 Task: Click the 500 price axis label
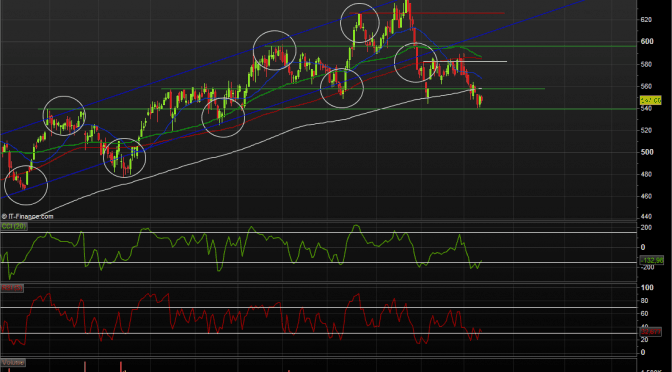[646, 152]
